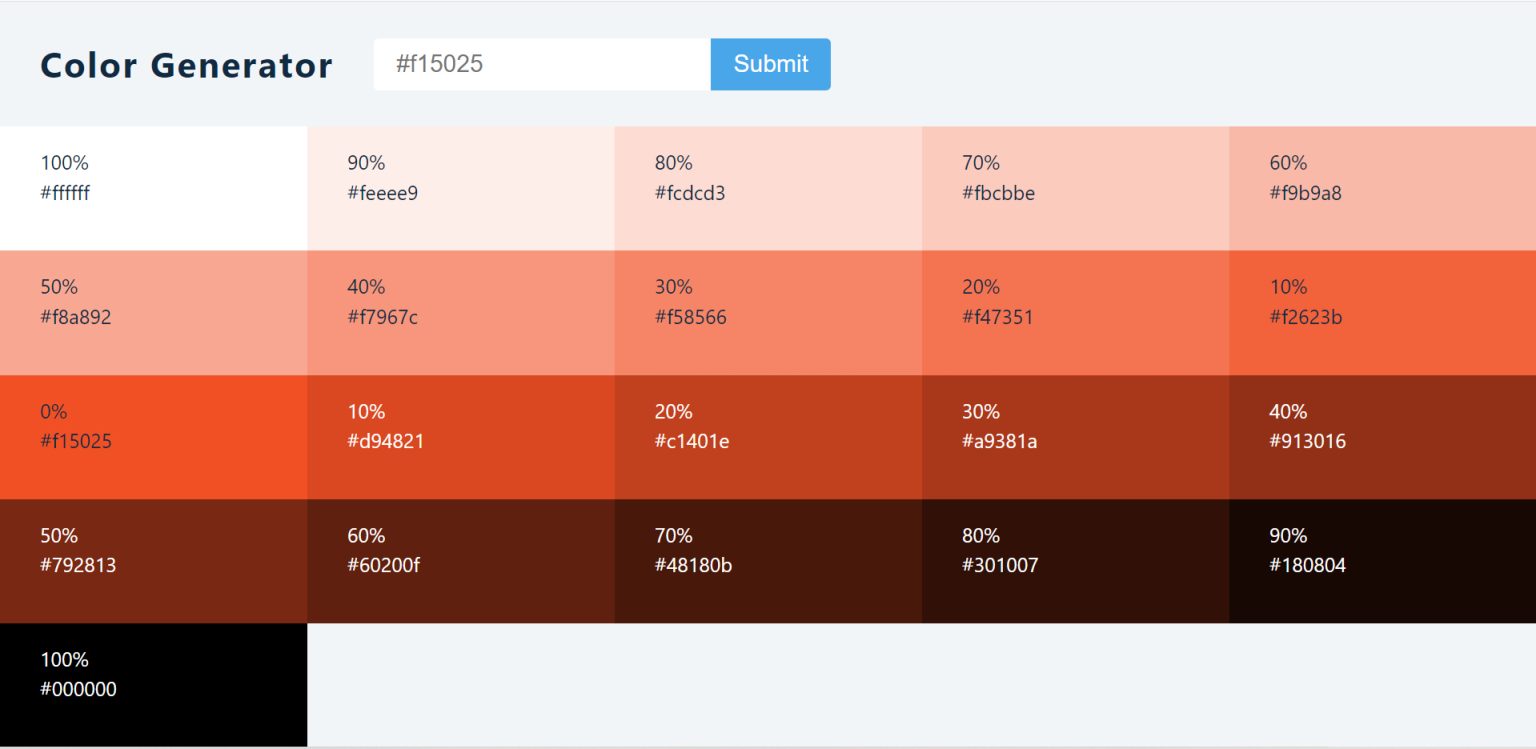Click the hex color input field
The width and height of the screenshot is (1536, 749).
[540, 64]
